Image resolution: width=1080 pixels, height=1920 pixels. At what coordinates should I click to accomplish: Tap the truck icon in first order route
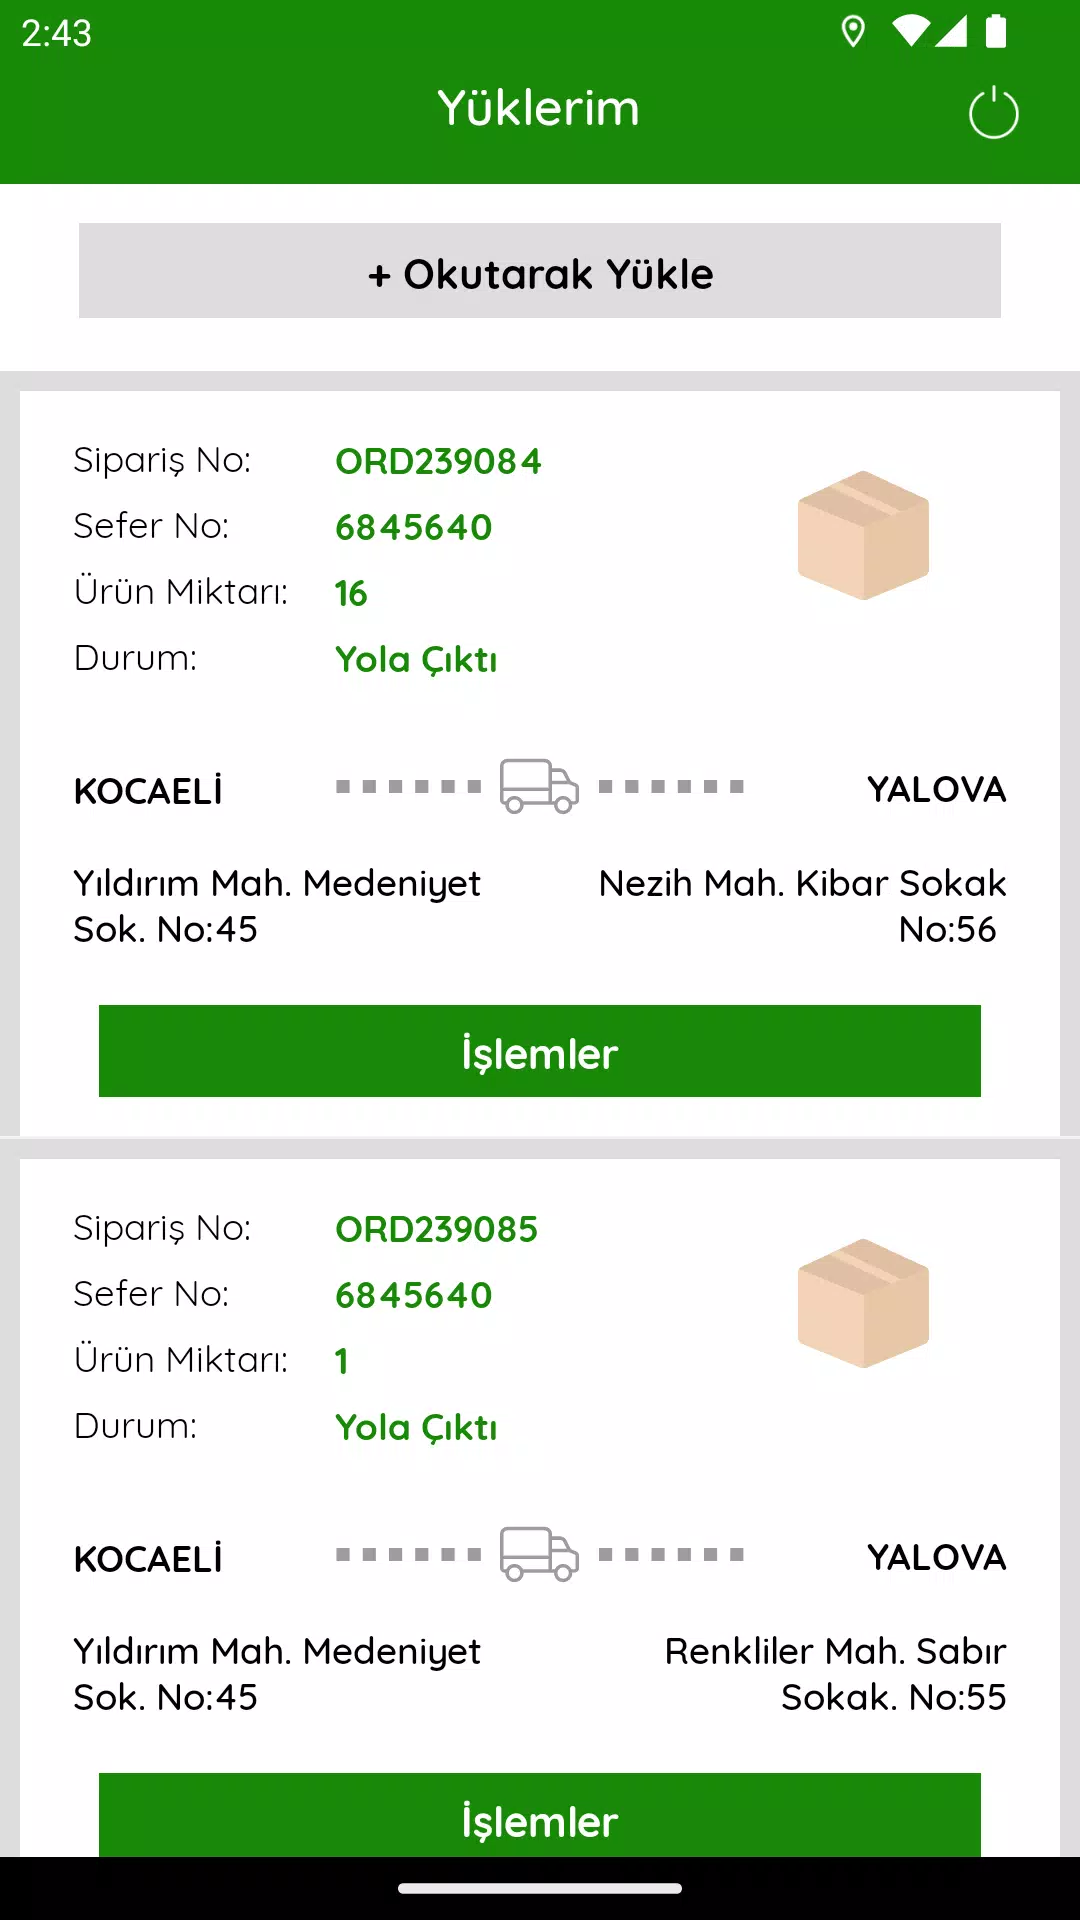539,786
